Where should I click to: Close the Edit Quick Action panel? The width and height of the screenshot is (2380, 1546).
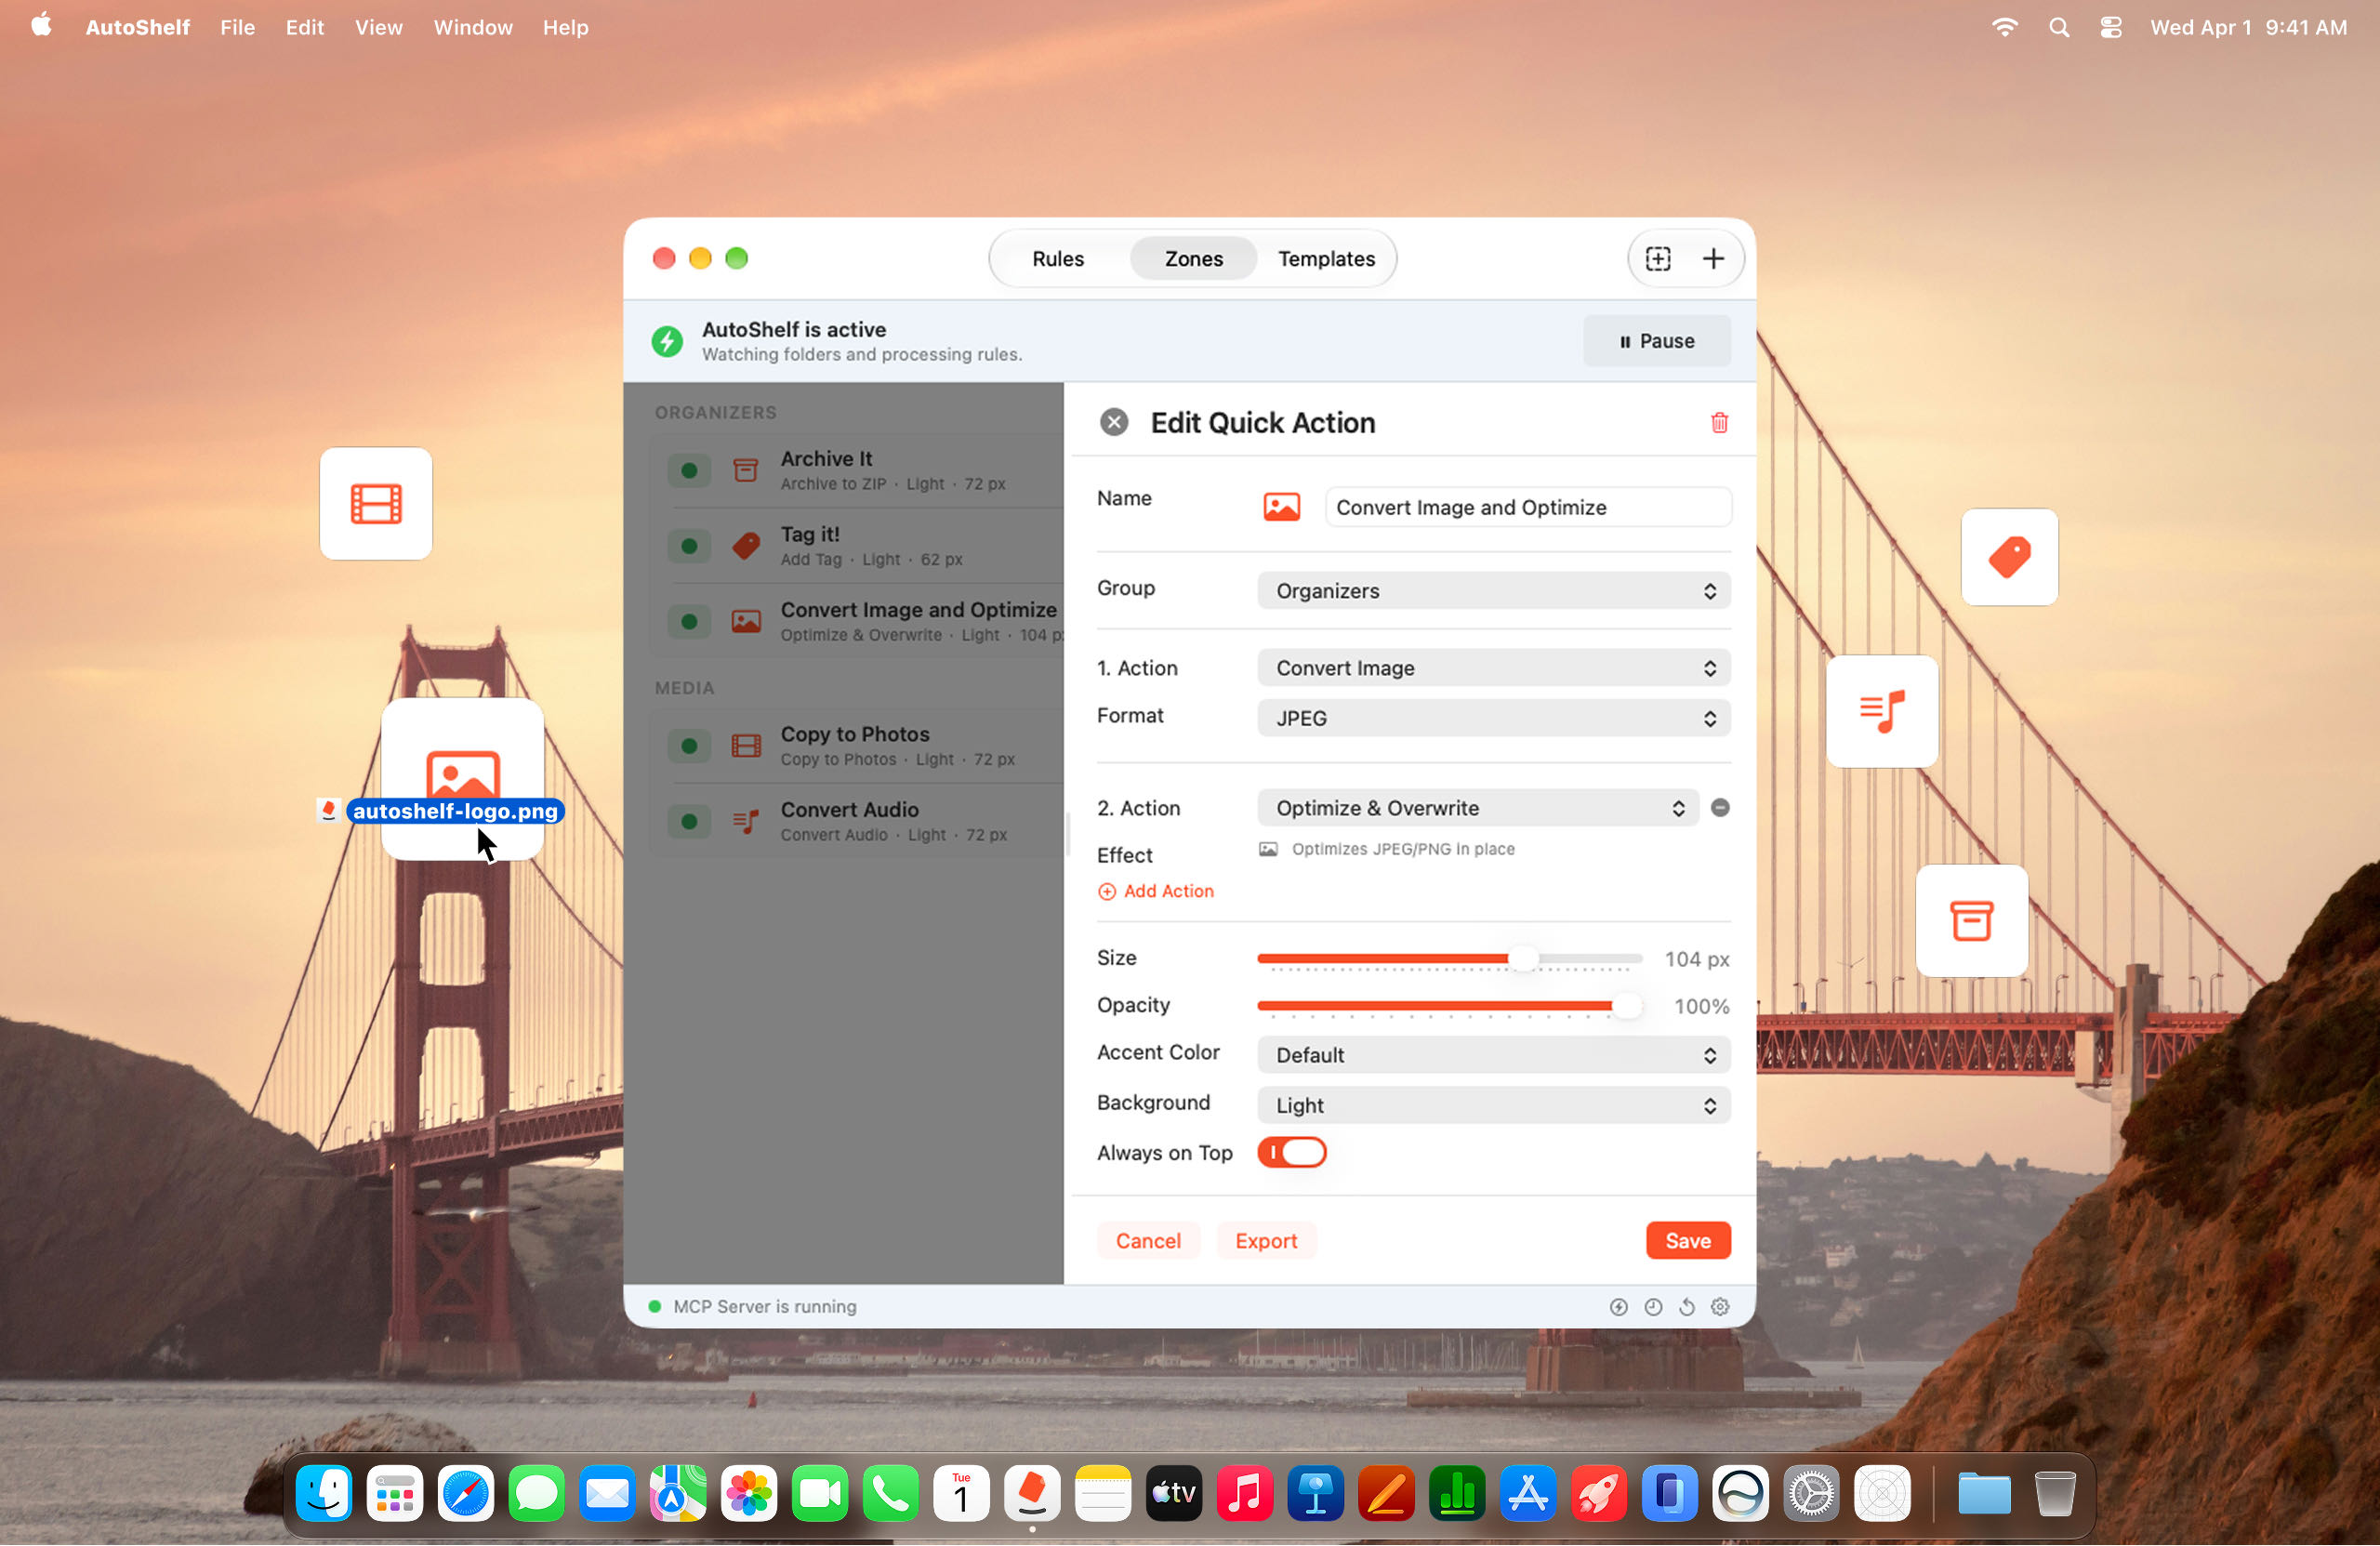1114,423
